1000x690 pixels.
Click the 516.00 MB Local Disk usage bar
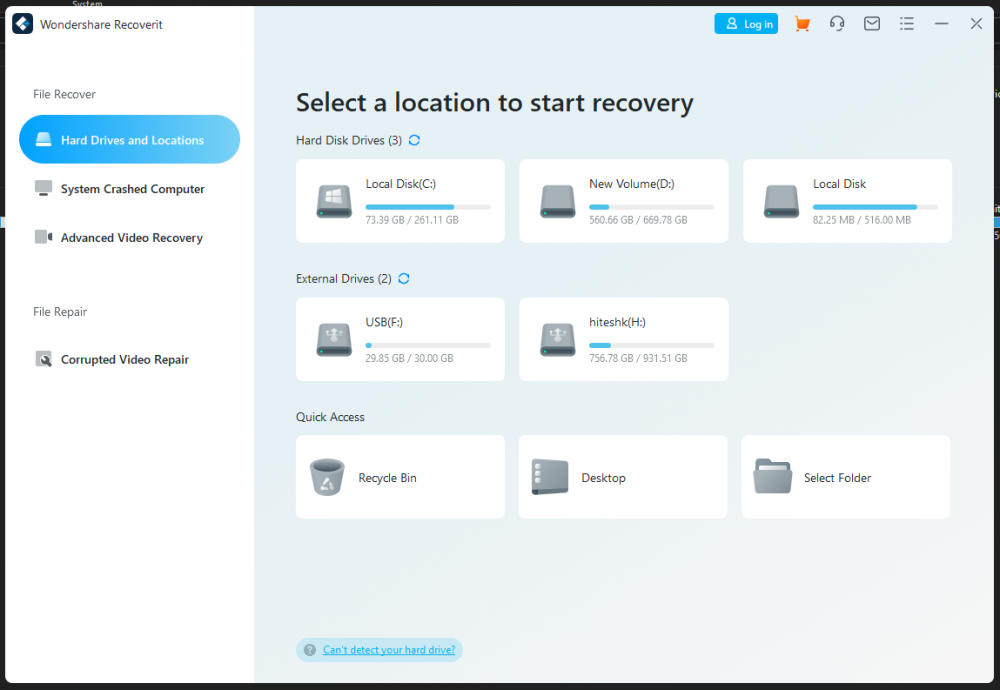coord(875,207)
